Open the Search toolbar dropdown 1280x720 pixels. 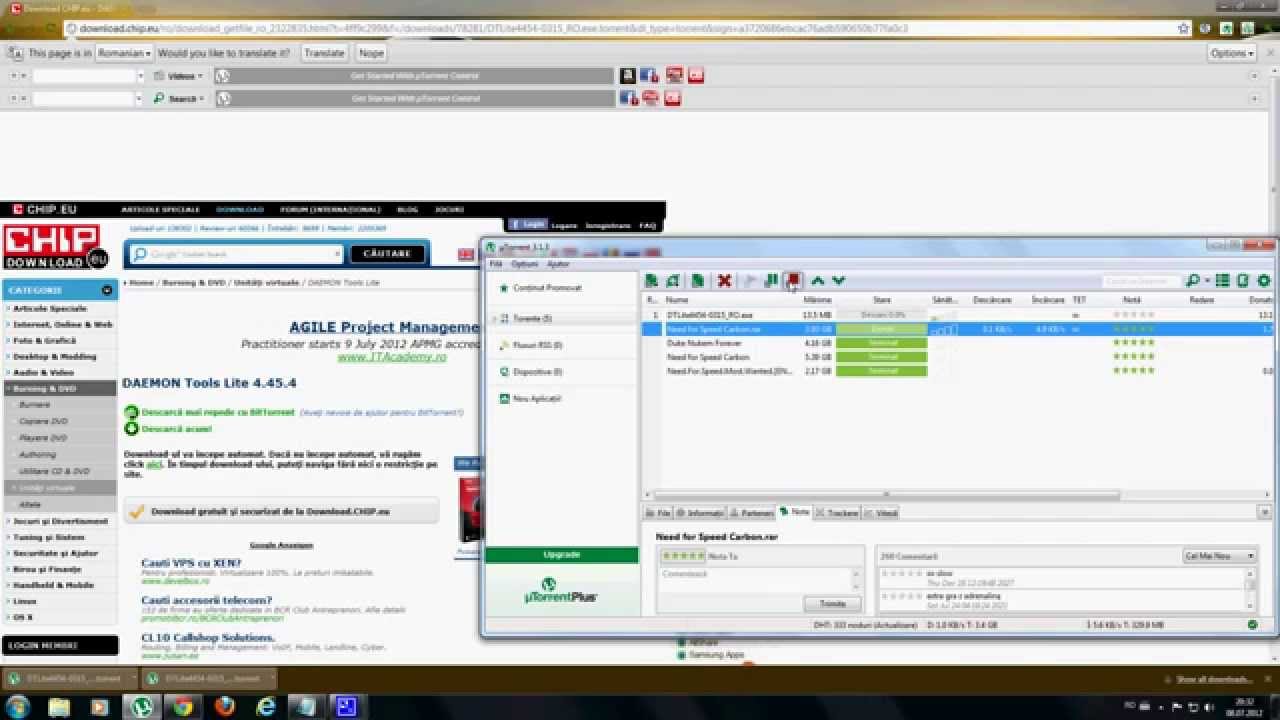[179, 98]
